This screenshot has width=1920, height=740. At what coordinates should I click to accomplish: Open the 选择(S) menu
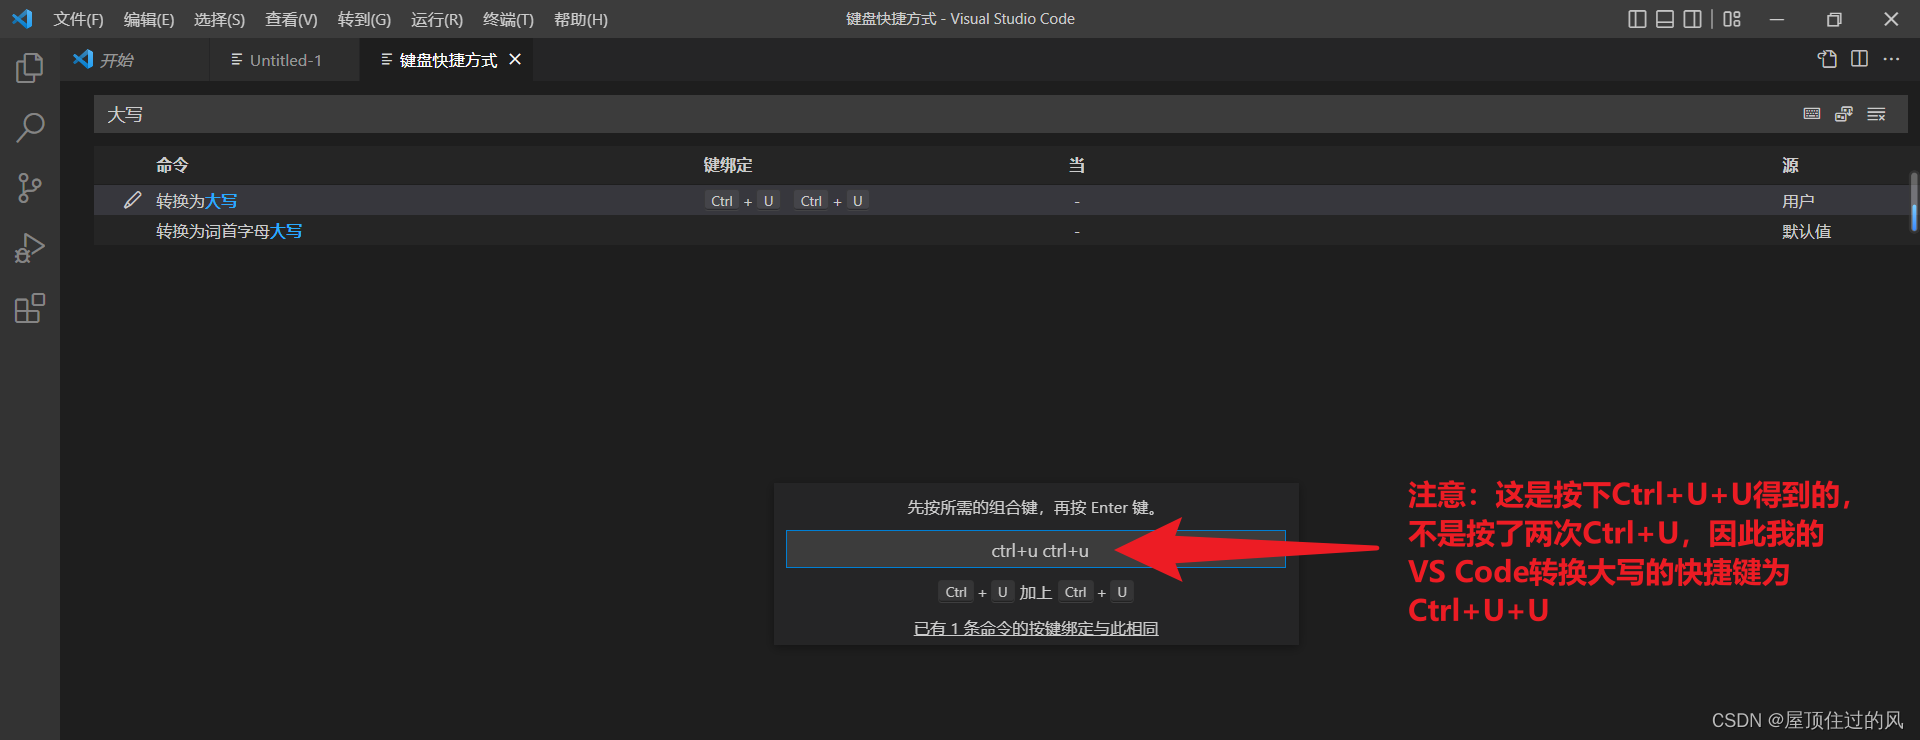click(x=219, y=19)
